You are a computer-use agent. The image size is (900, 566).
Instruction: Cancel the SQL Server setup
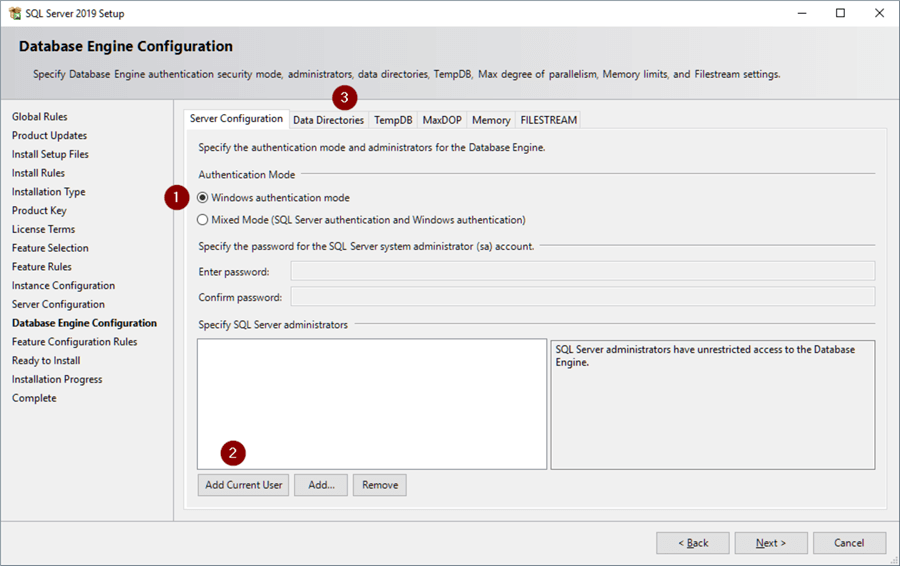[x=849, y=543]
